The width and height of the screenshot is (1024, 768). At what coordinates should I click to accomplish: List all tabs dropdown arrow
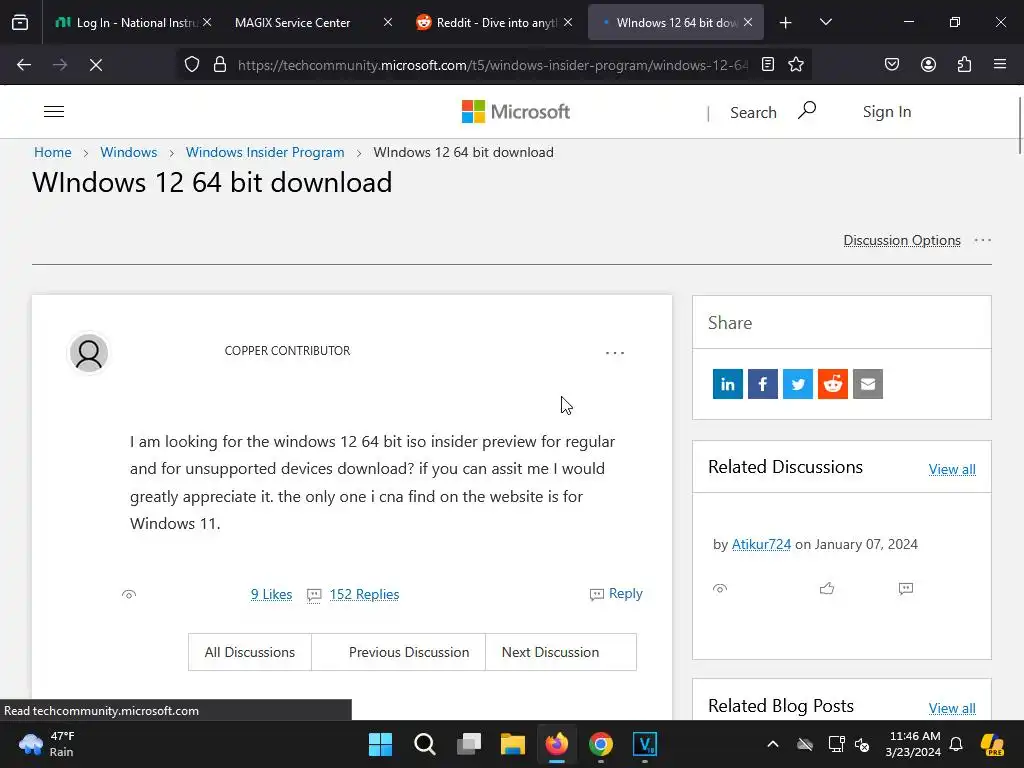(825, 22)
